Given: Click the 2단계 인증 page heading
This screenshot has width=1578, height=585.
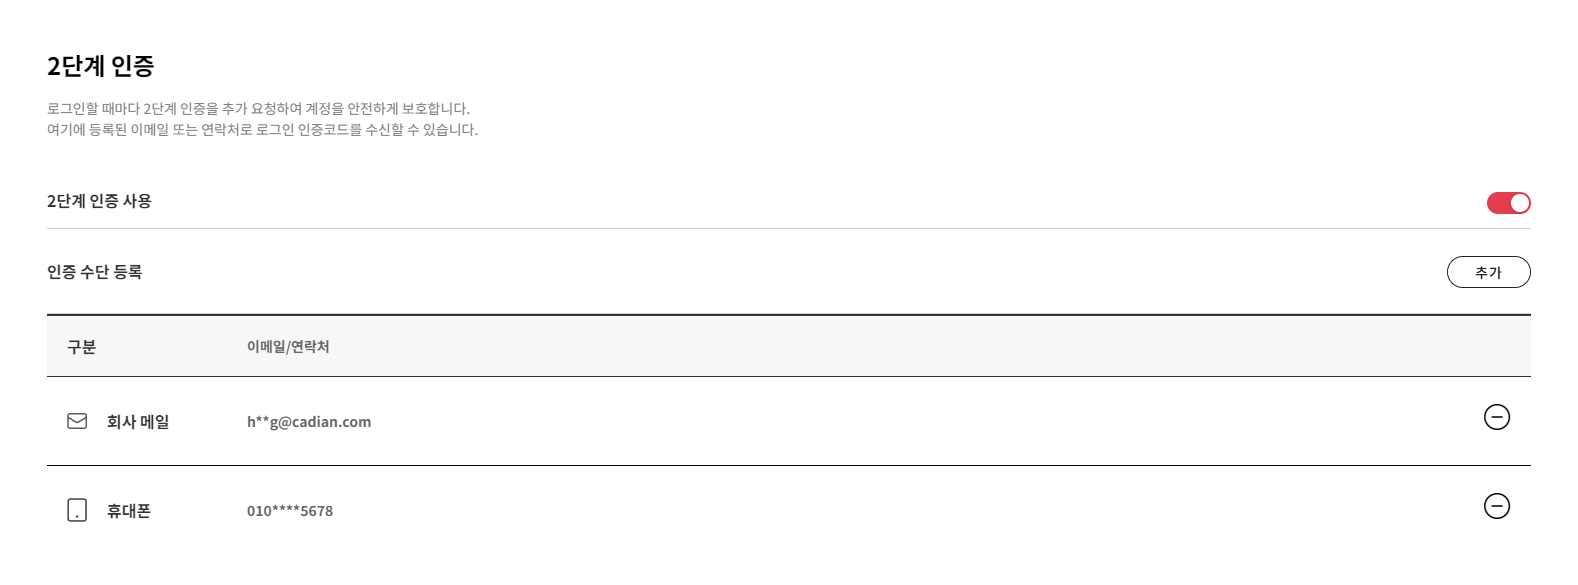Looking at the screenshot, I should [x=101, y=66].
